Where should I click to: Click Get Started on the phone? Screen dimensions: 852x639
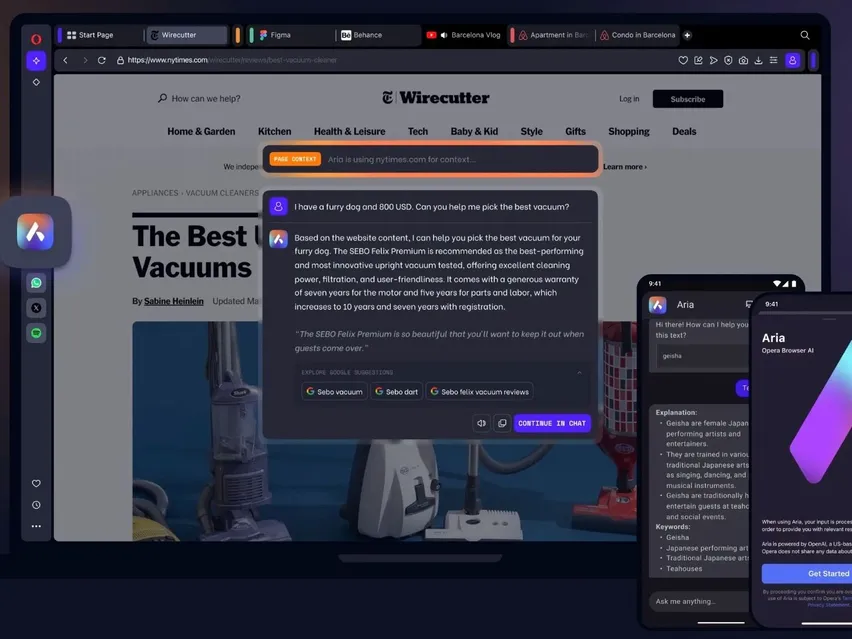(807, 573)
